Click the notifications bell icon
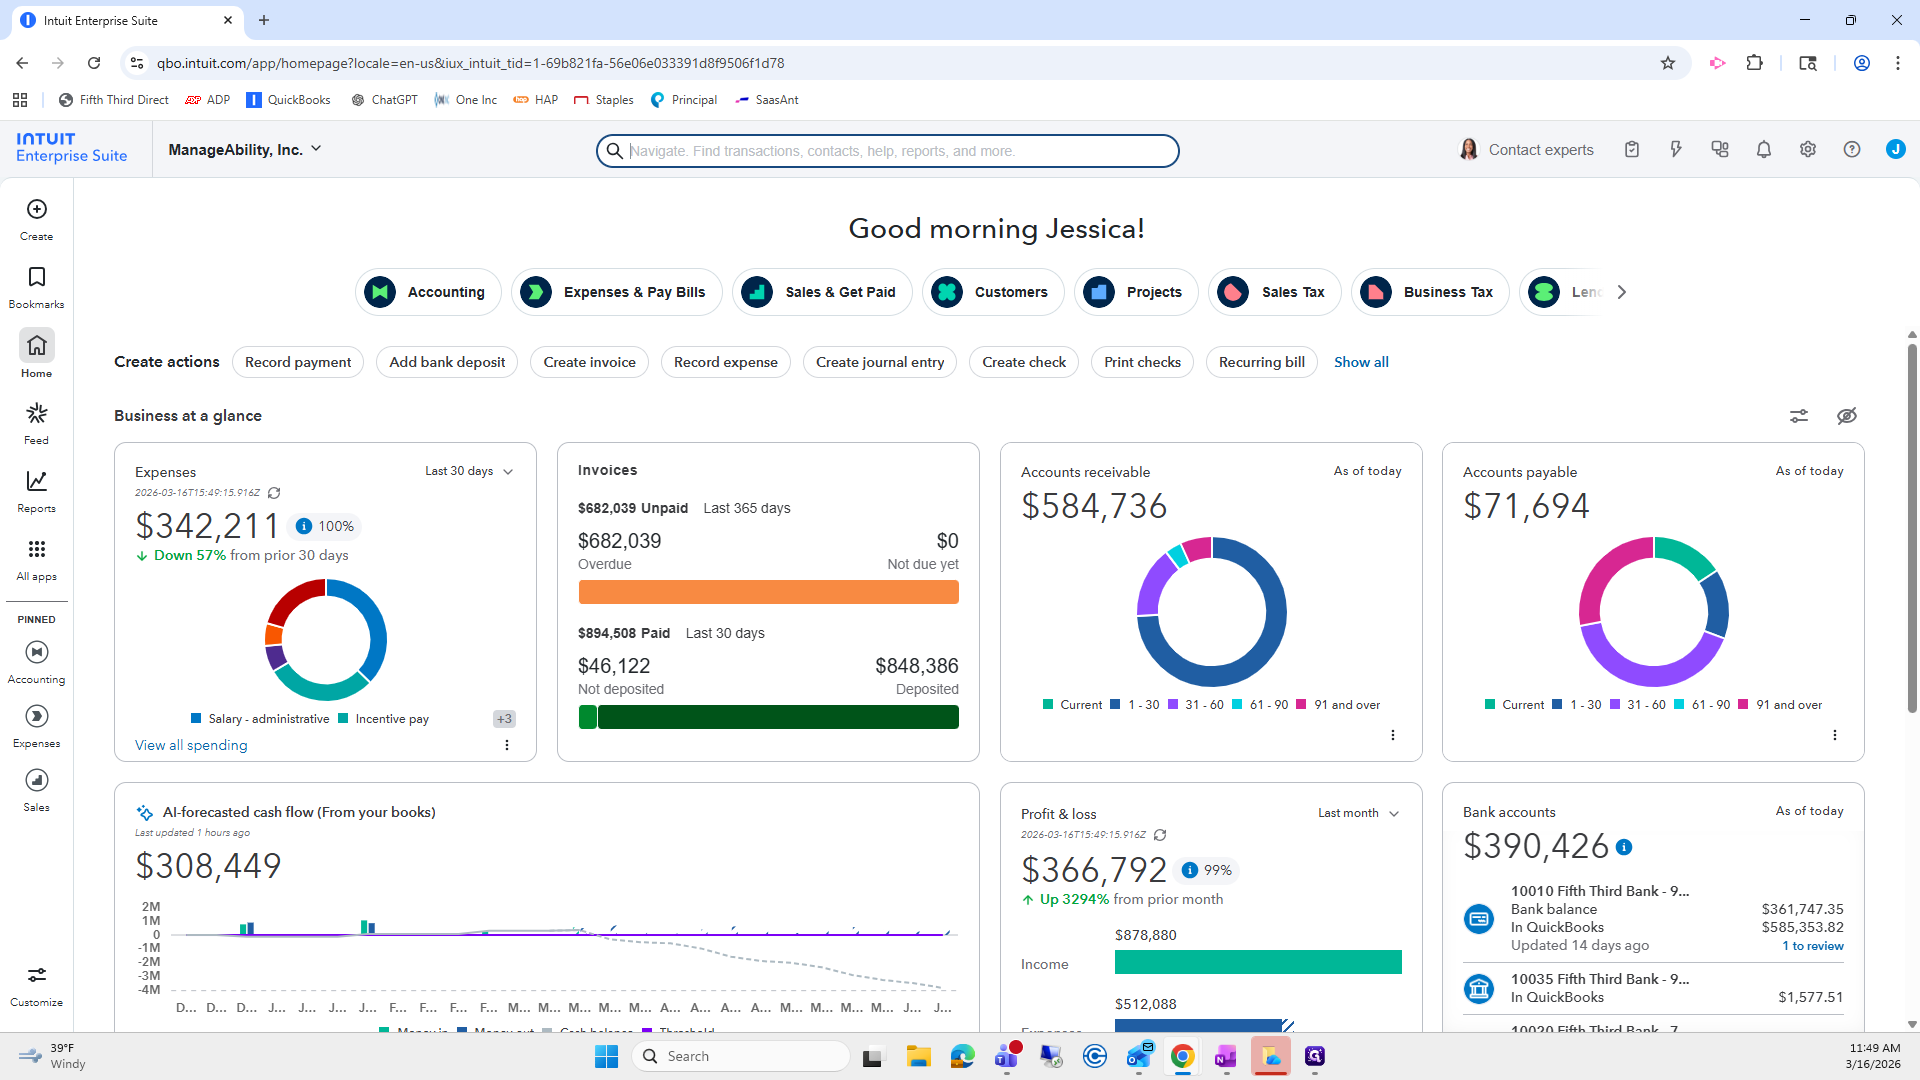The width and height of the screenshot is (1920, 1080). (x=1763, y=150)
